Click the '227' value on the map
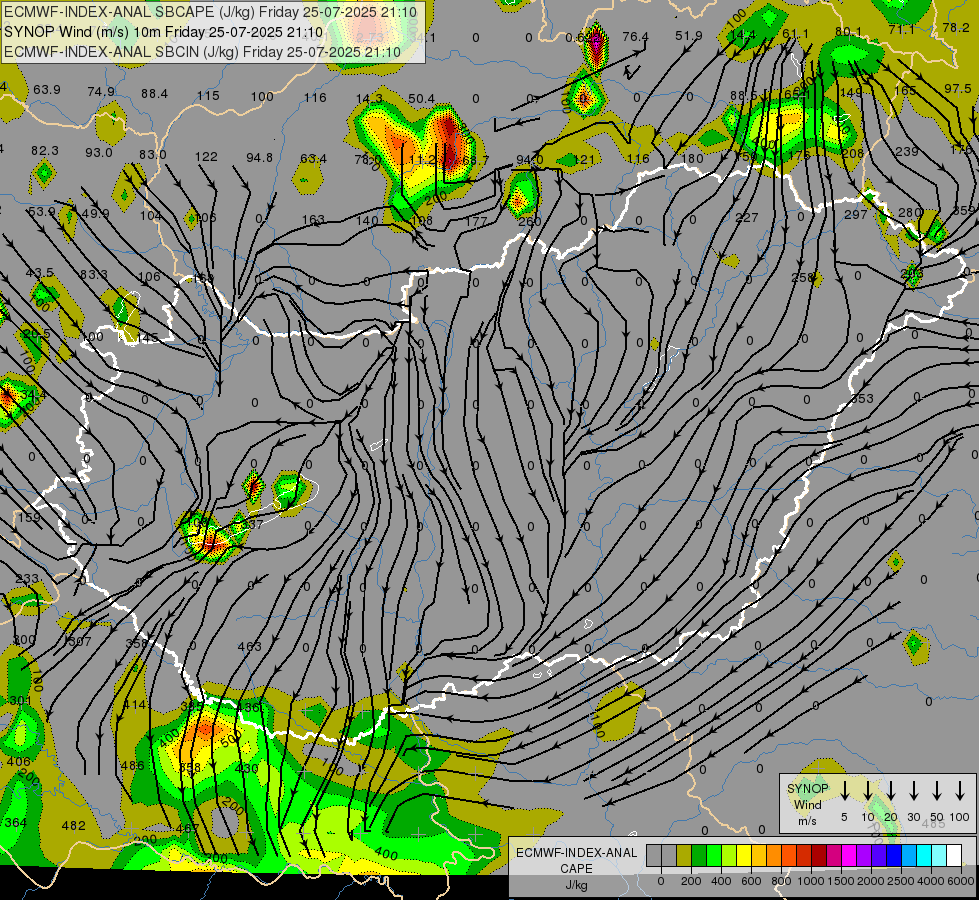 [x=747, y=217]
